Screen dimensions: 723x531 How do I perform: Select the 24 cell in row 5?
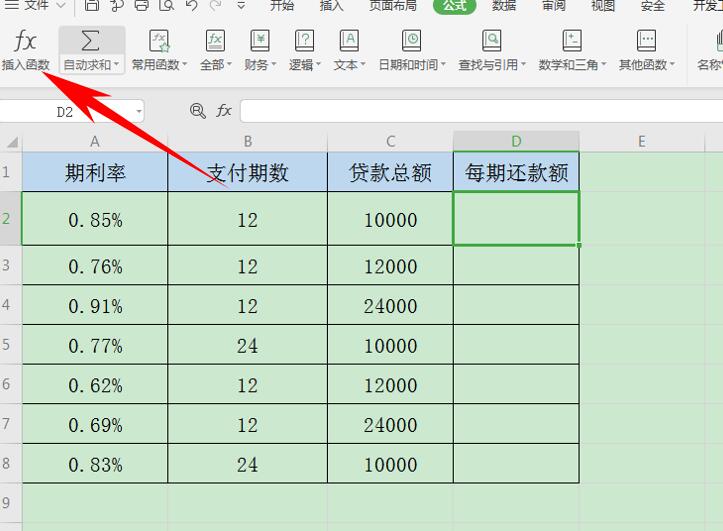248,345
